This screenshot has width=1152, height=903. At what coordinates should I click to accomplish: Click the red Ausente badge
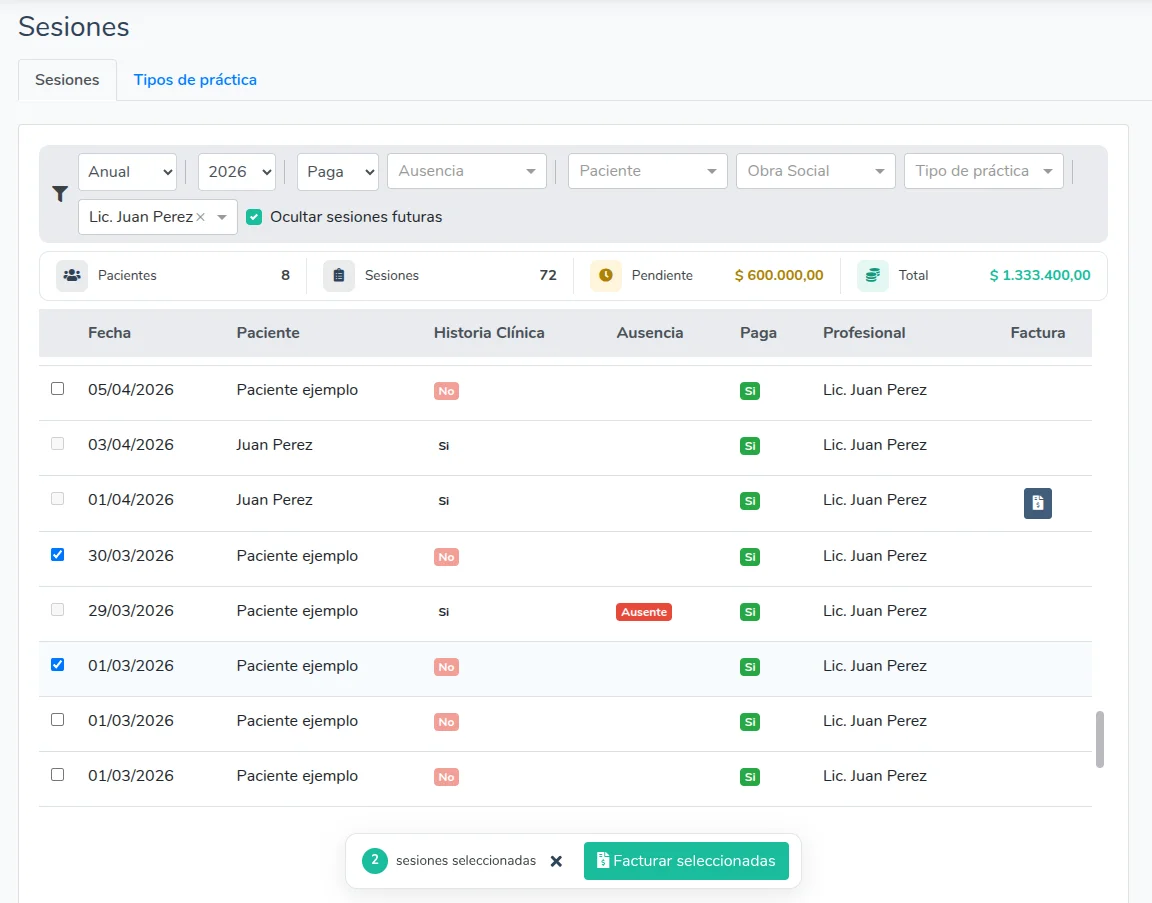pos(644,612)
